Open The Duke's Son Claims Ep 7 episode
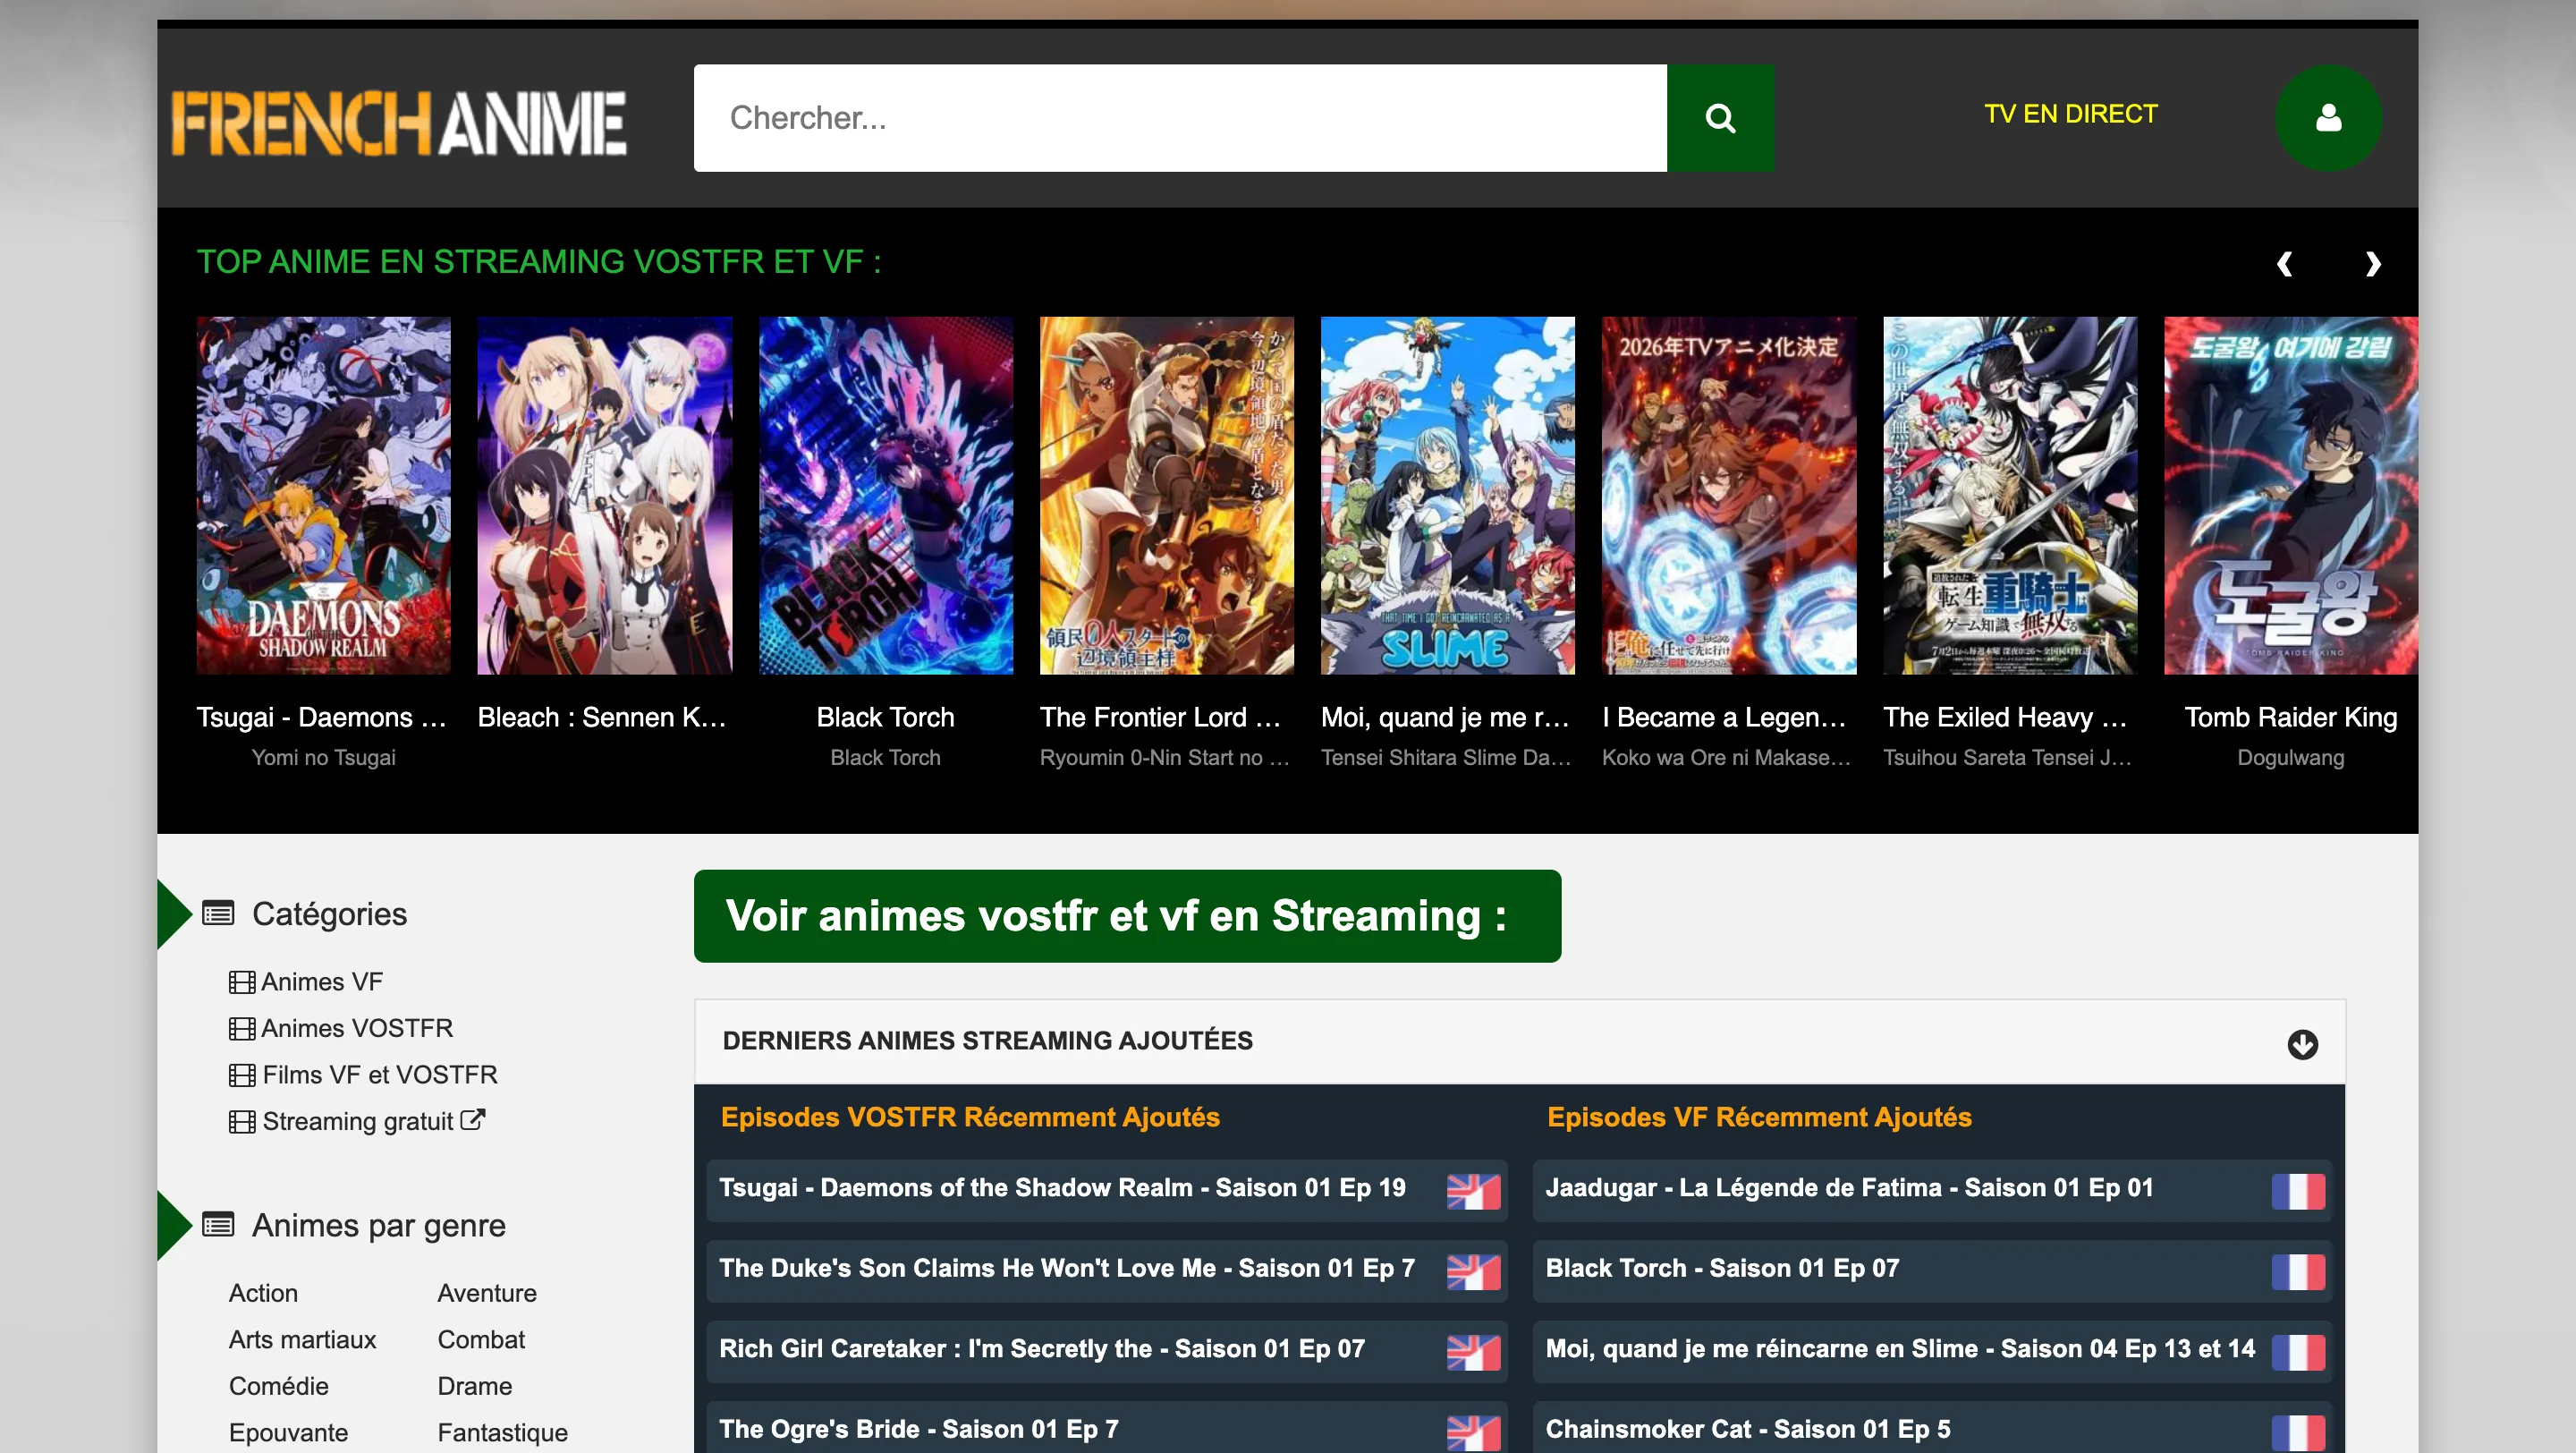2576x1453 pixels. pyautogui.click(x=1106, y=1271)
